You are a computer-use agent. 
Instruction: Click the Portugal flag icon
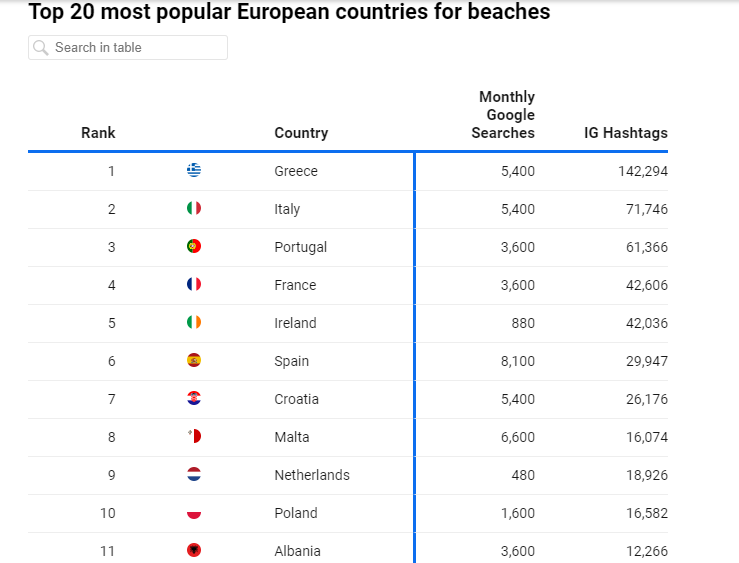[194, 247]
